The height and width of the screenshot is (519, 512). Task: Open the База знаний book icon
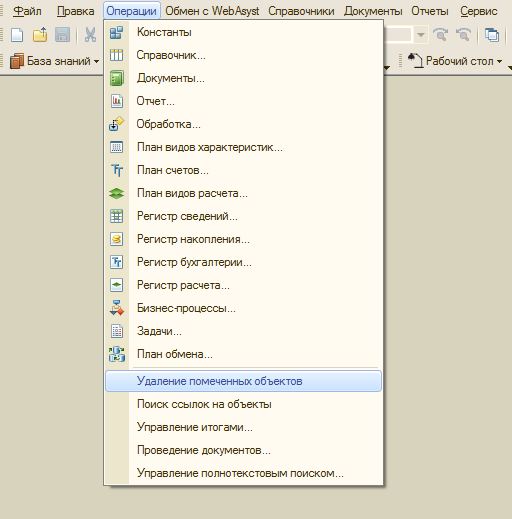pyautogui.click(x=17, y=61)
